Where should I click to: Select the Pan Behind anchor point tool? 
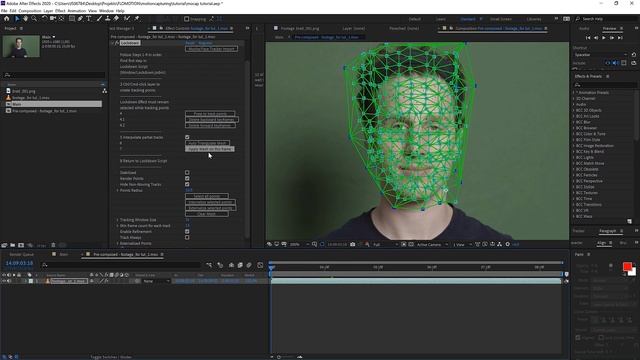click(x=62, y=19)
